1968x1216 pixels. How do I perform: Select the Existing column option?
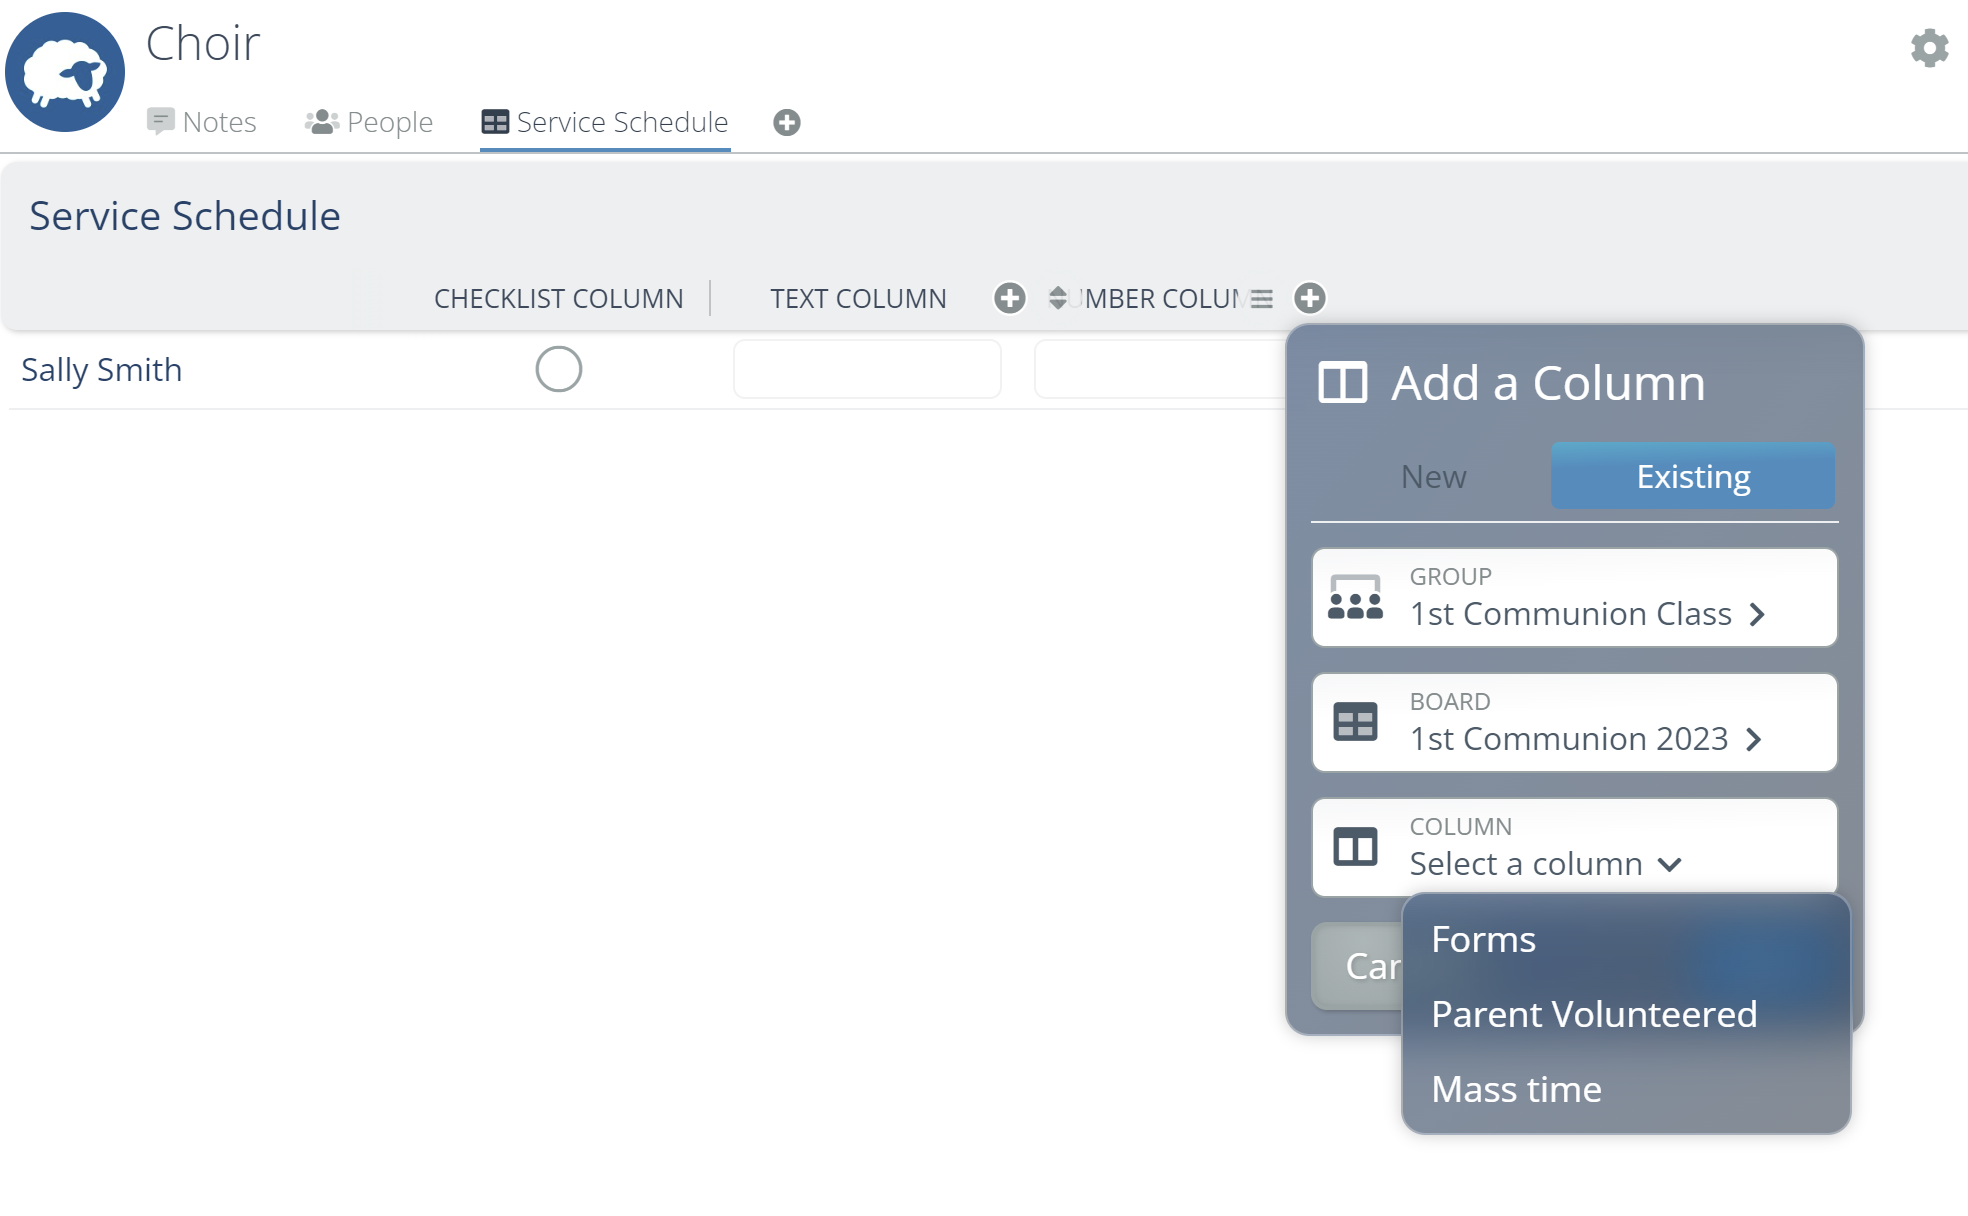[x=1692, y=476]
